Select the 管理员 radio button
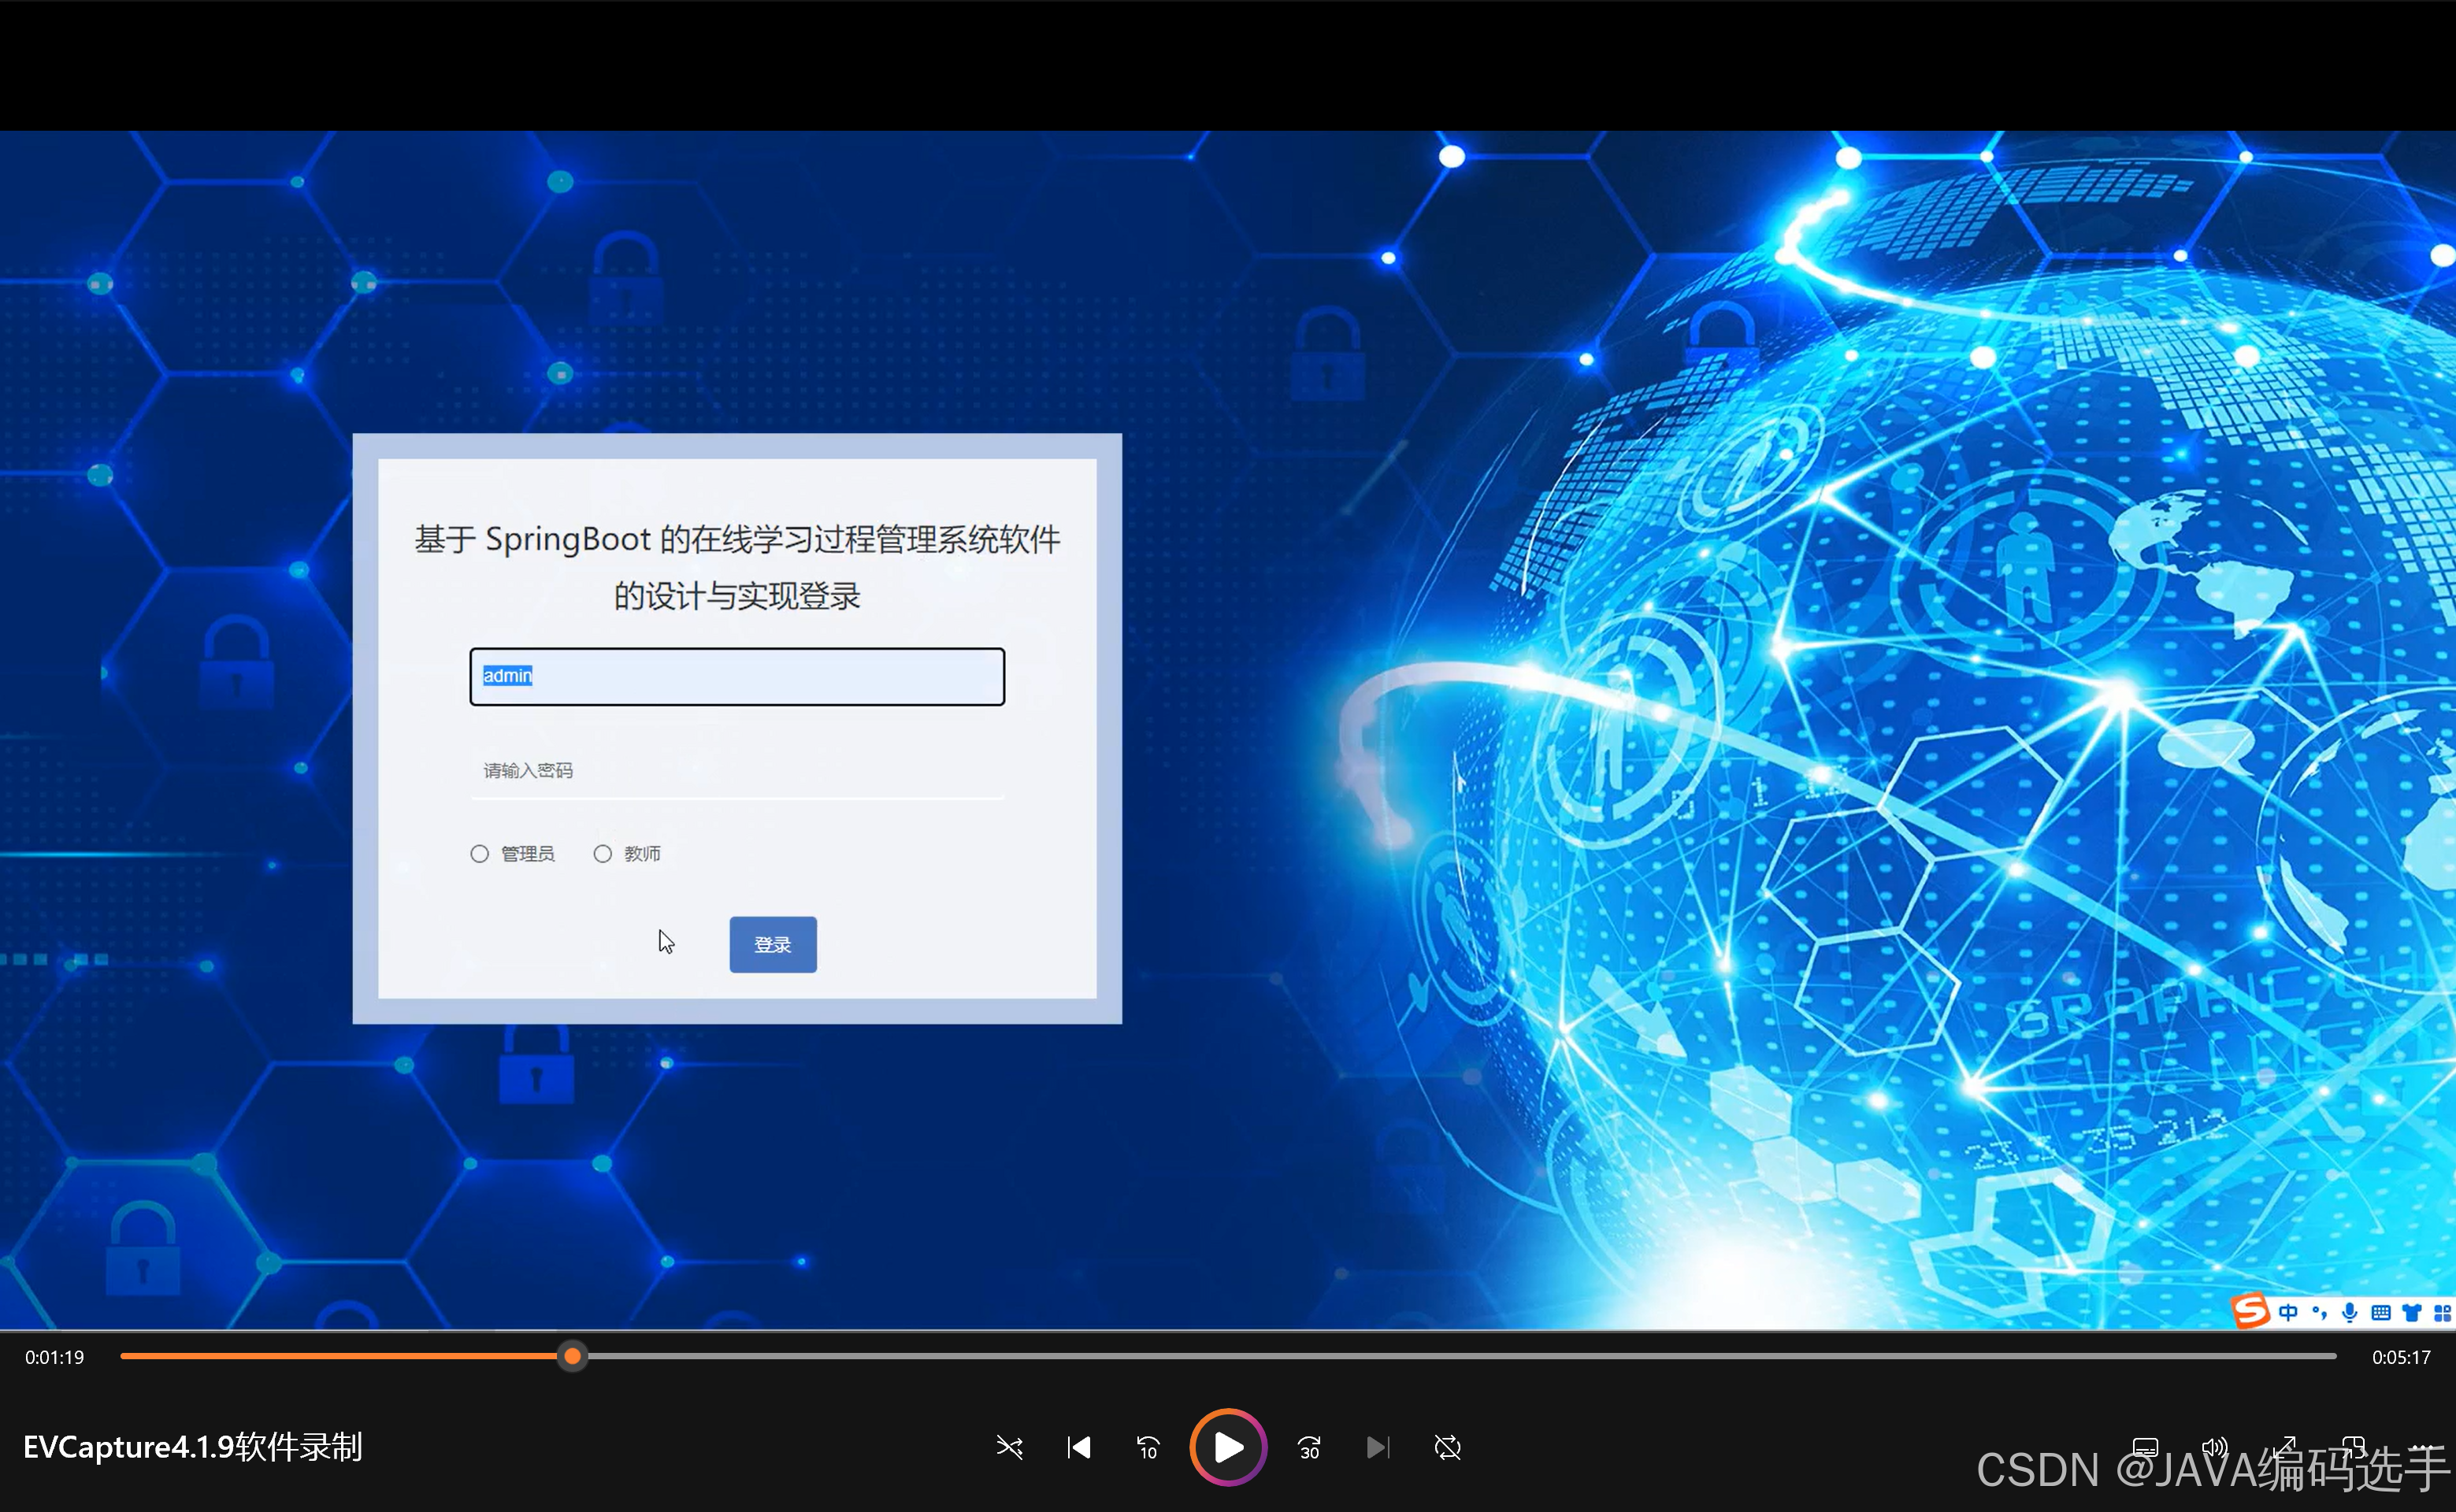Viewport: 2456px width, 1512px height. point(480,854)
